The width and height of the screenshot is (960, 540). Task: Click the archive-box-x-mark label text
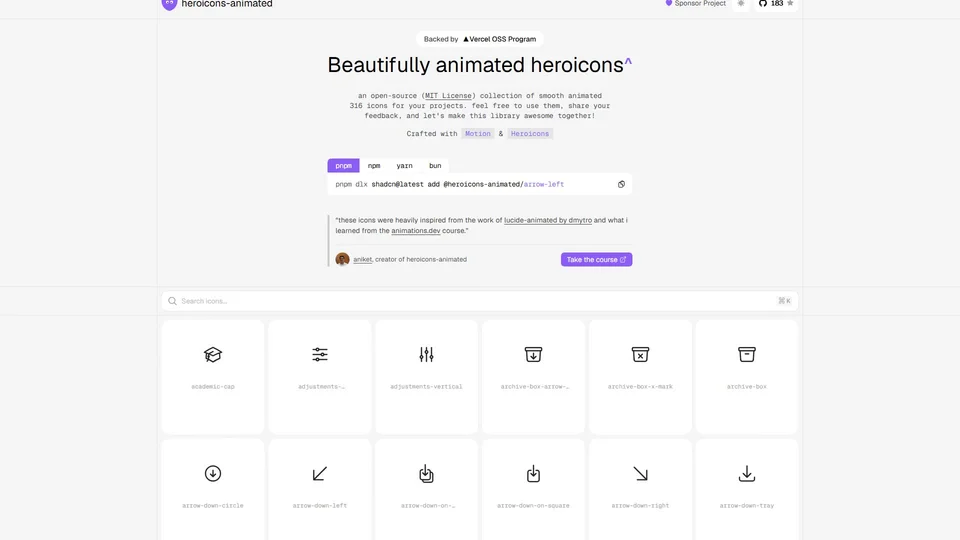(x=640, y=386)
